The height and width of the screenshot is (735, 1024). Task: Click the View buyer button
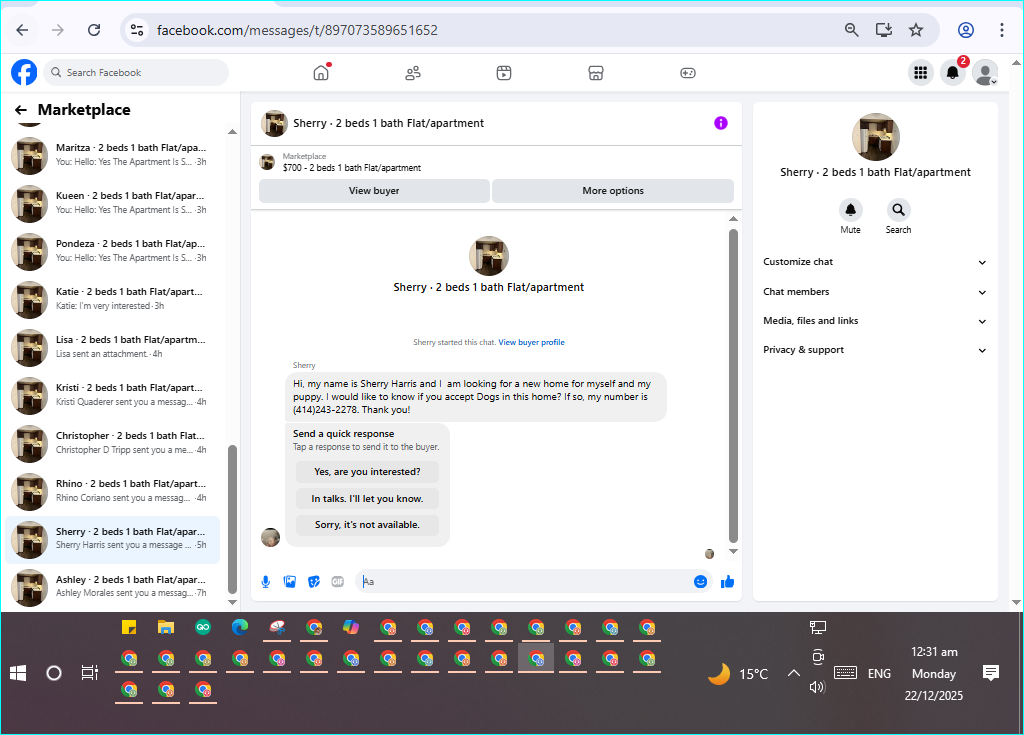[x=374, y=191]
